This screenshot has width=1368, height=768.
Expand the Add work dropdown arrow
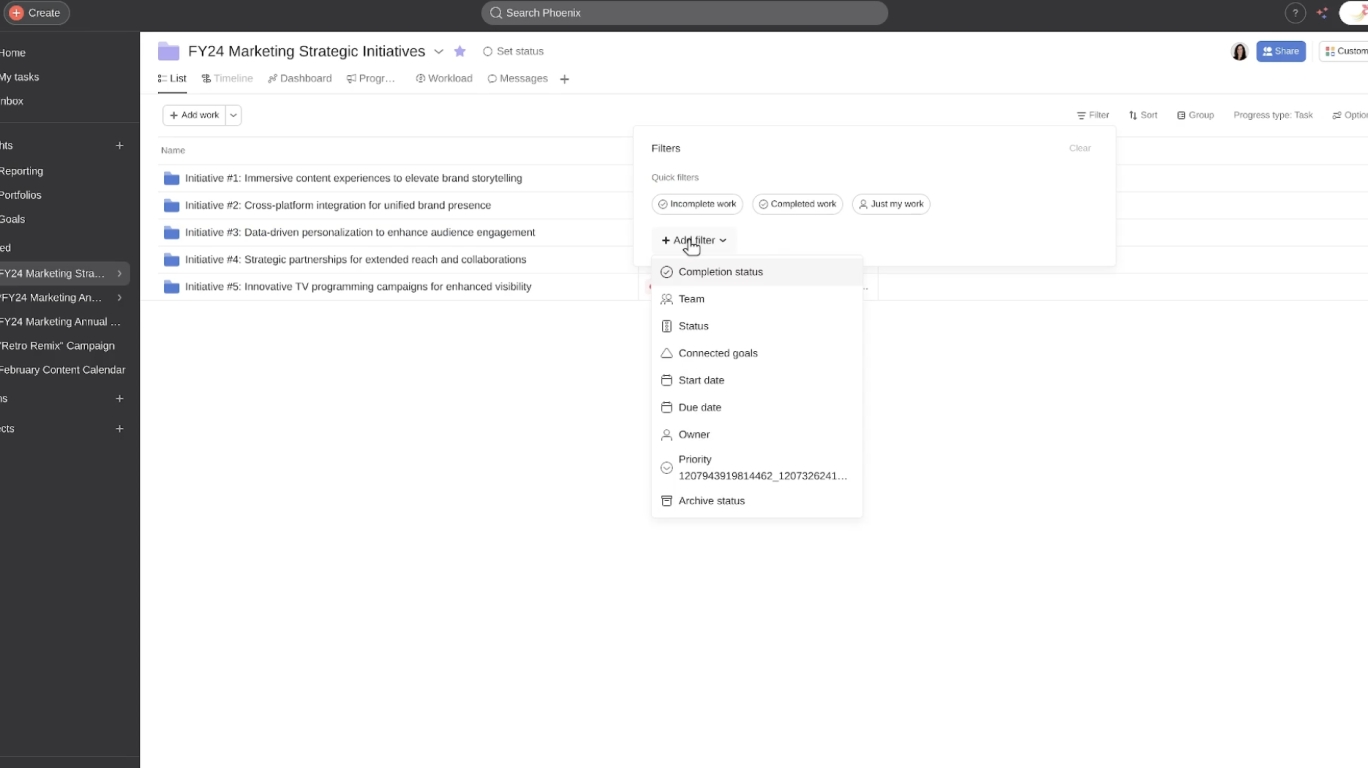pyautogui.click(x=232, y=114)
